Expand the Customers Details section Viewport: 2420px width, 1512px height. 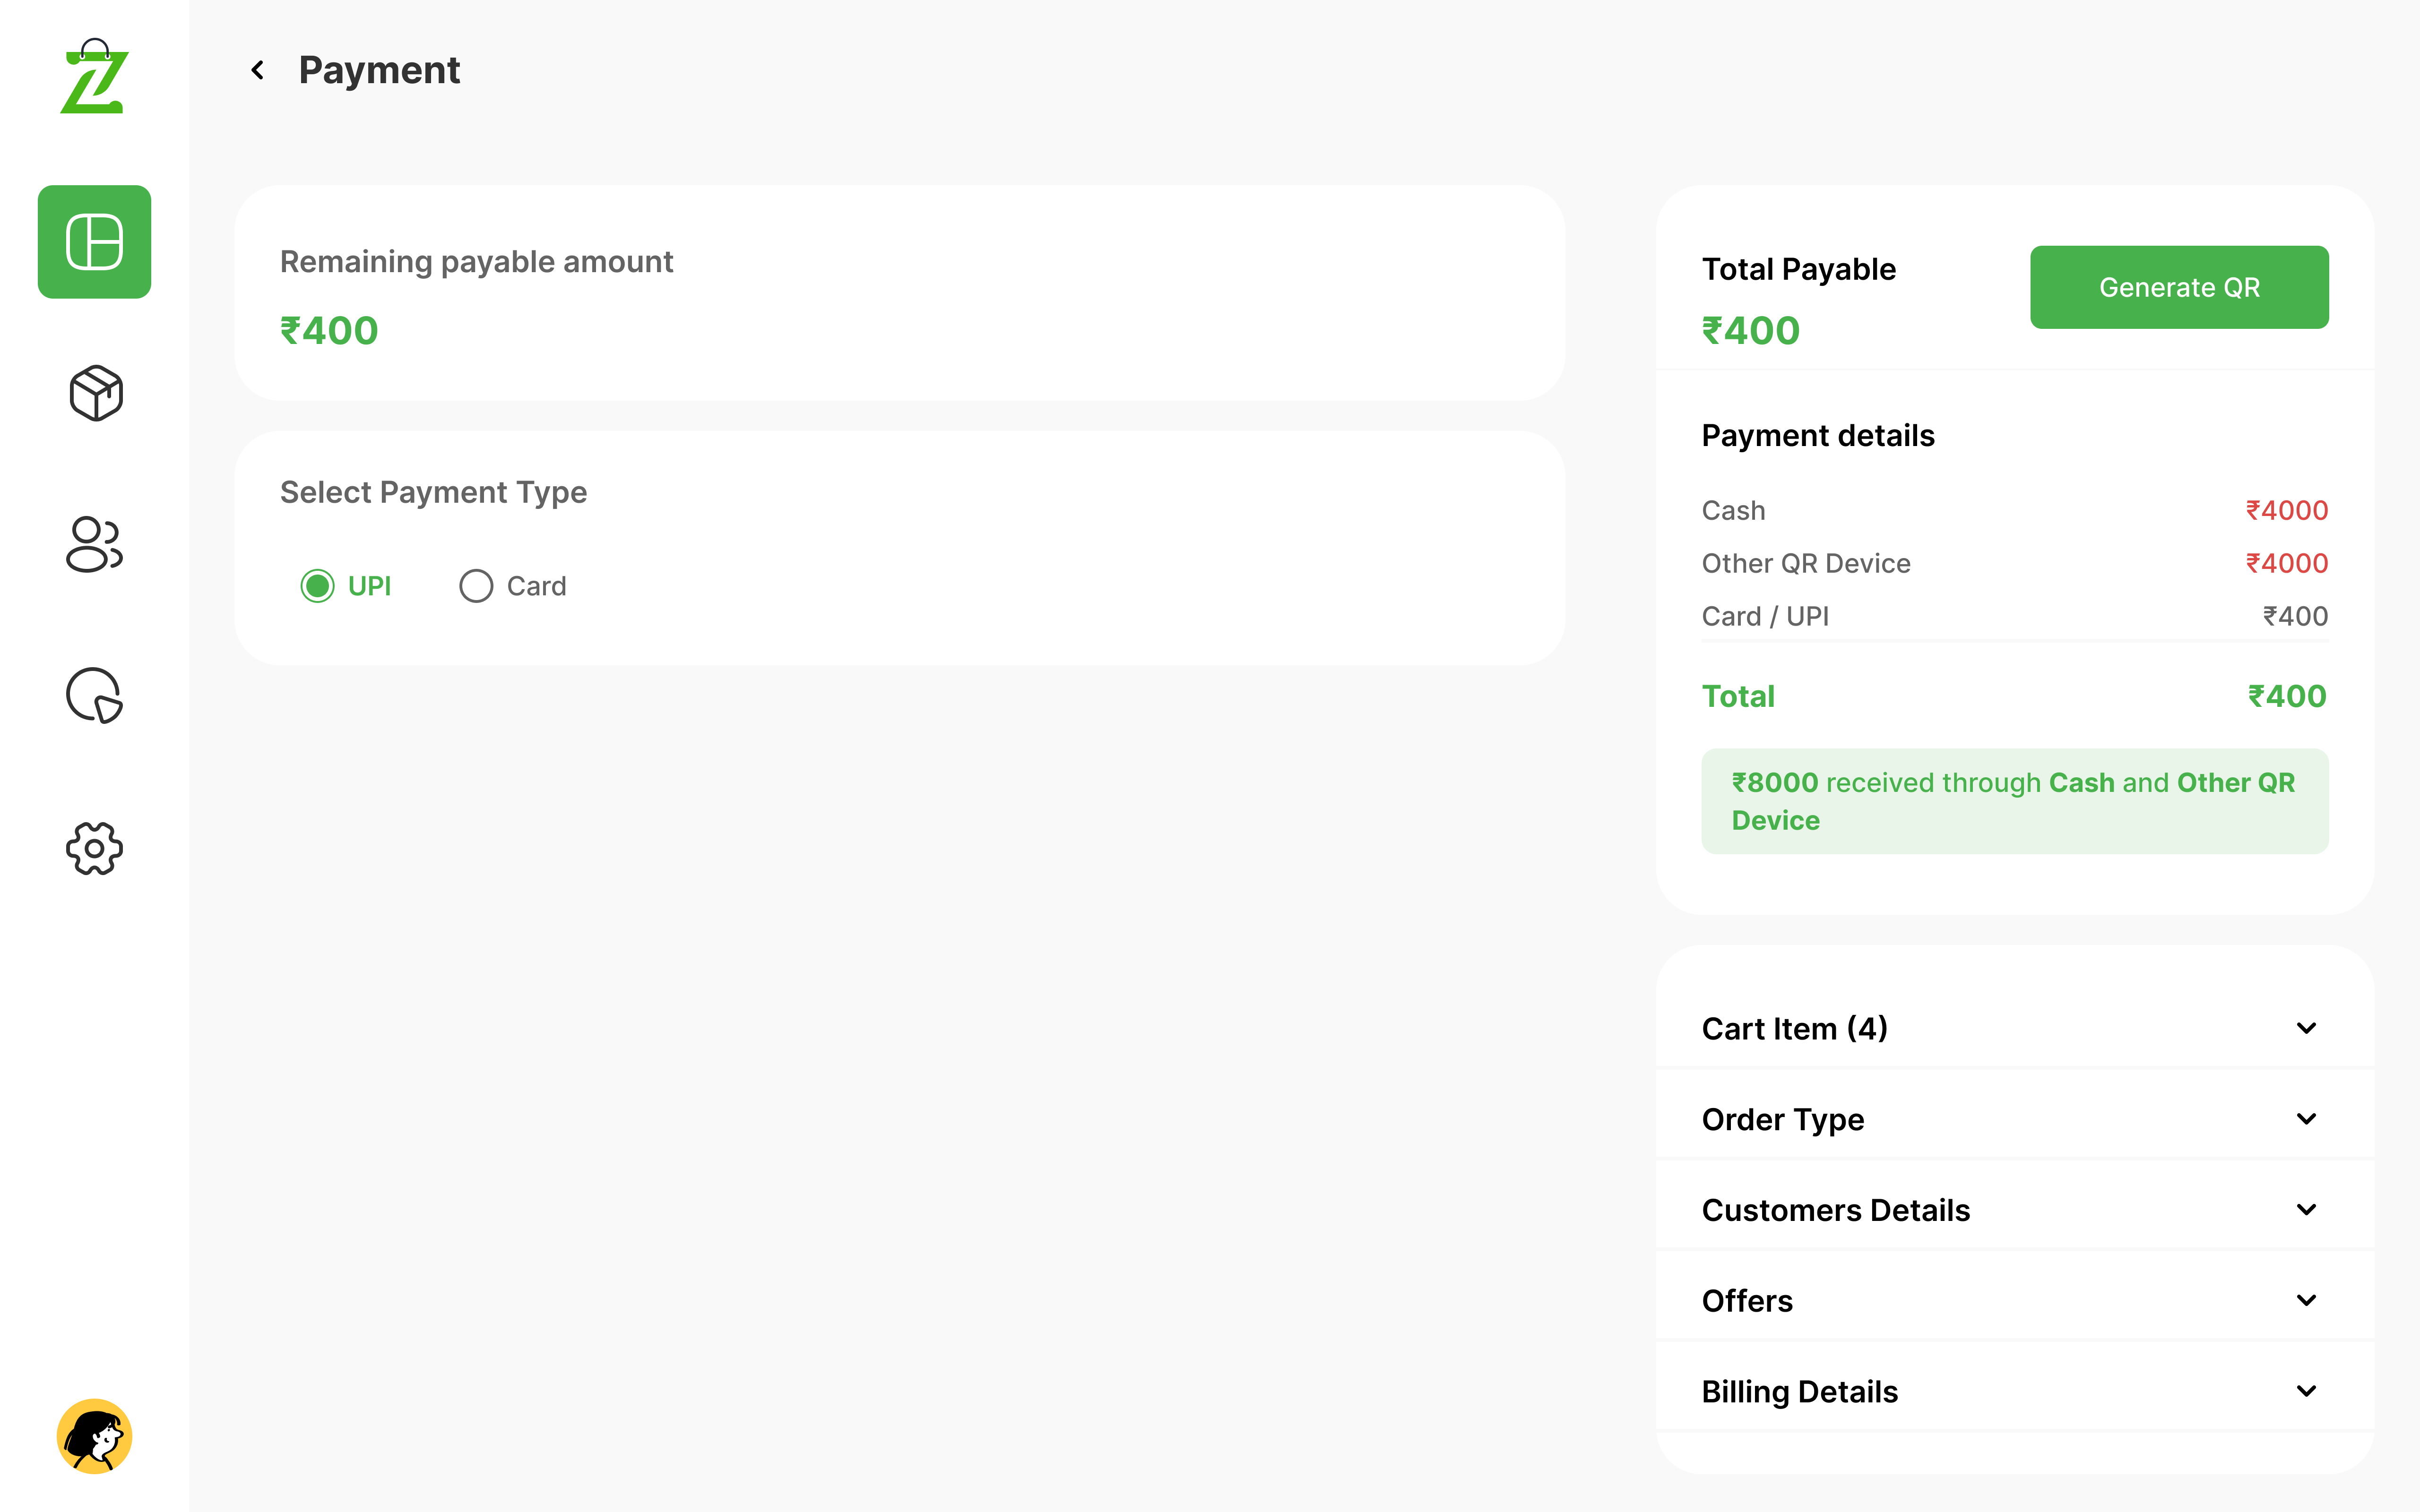point(2015,1210)
